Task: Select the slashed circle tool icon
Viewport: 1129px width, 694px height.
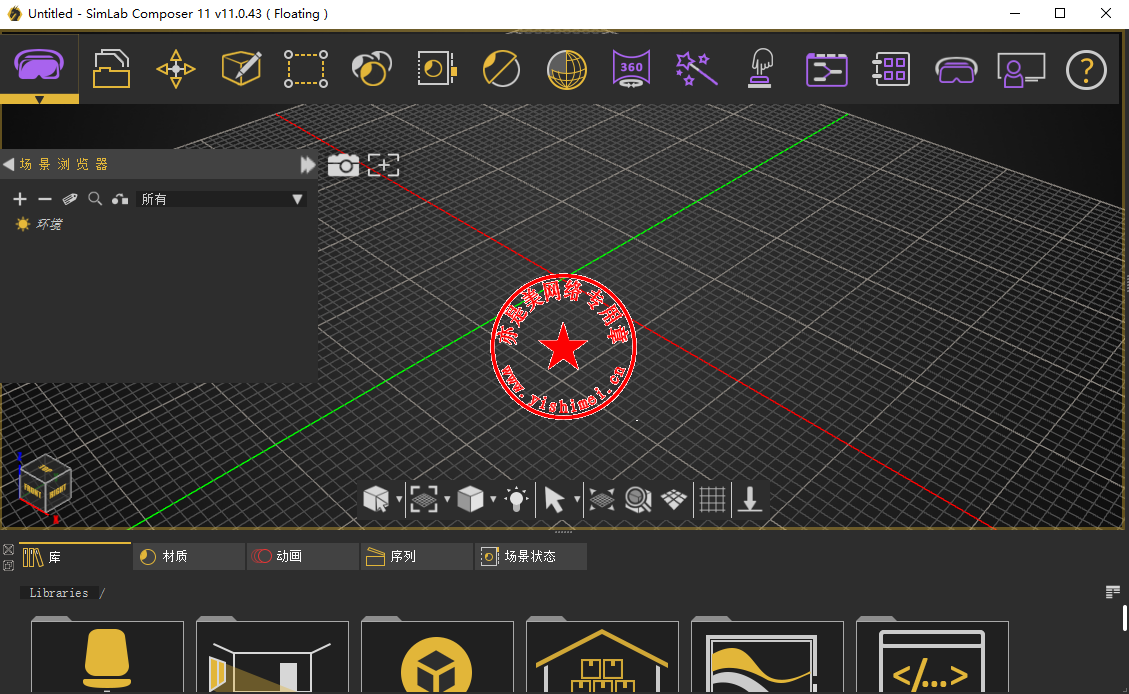Action: pyautogui.click(x=501, y=69)
